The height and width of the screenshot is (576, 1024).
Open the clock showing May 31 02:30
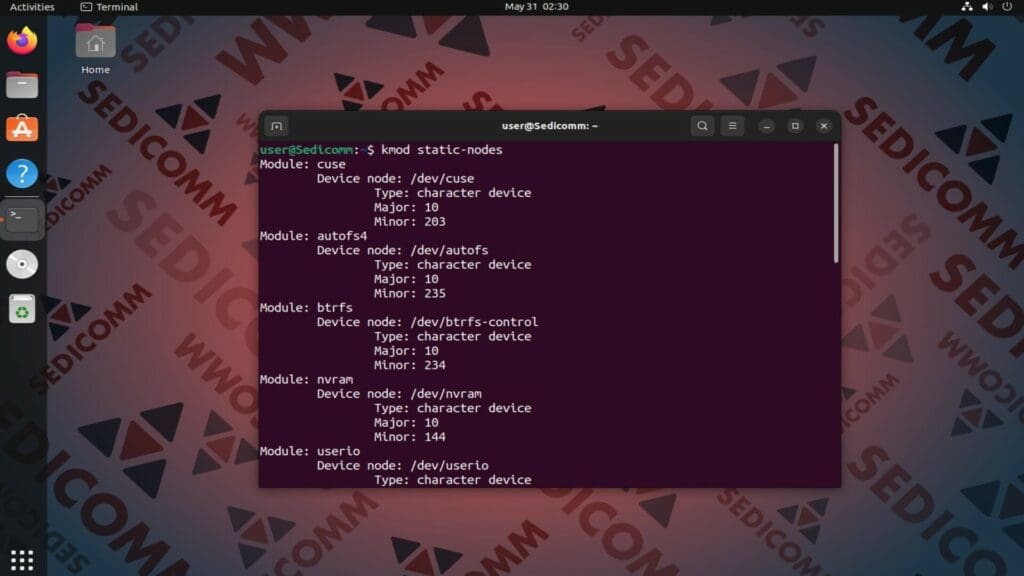click(536, 7)
